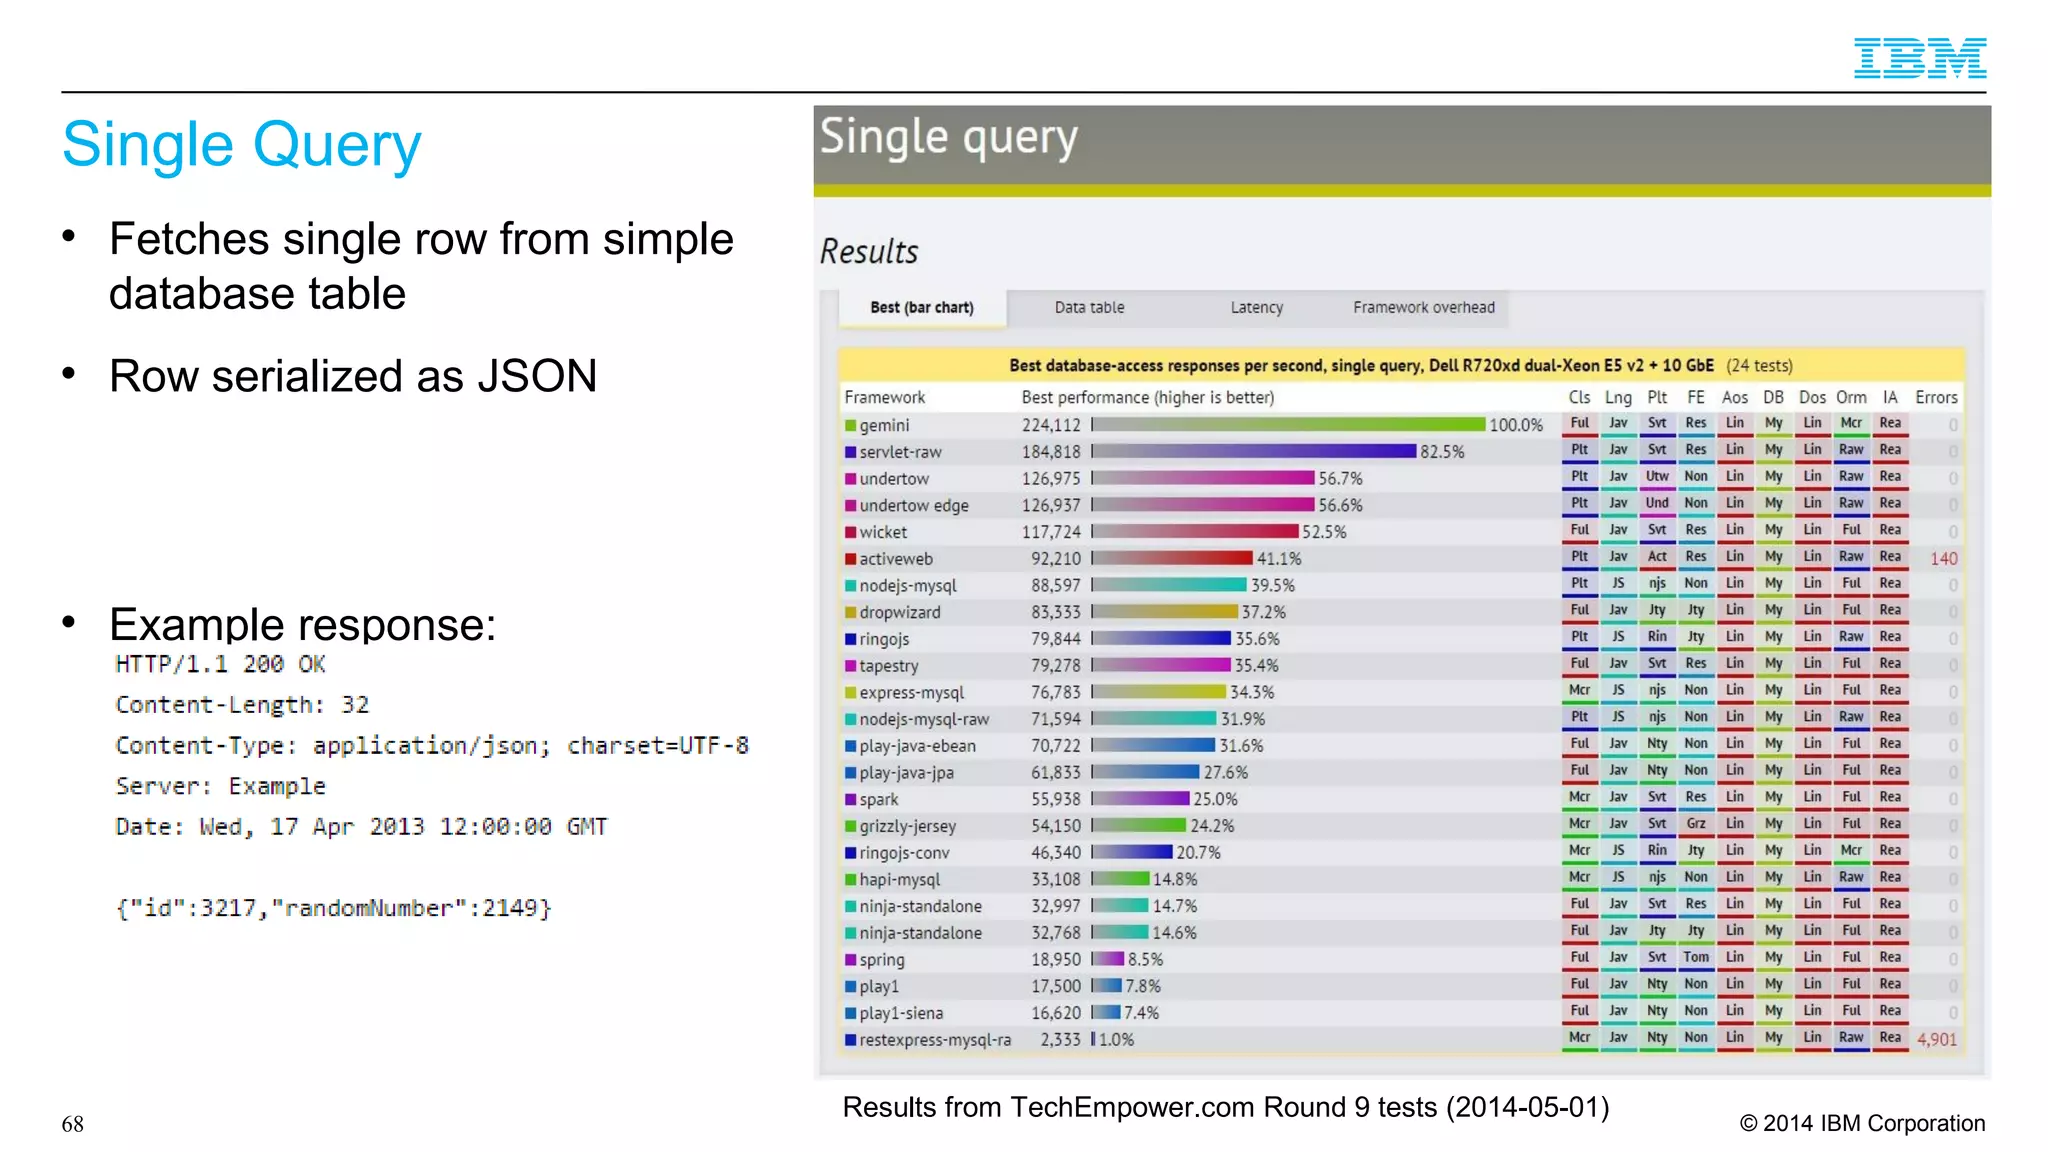Screen dimensions: 2048x1152
Task: Click the FE column header
Action: (1696, 398)
